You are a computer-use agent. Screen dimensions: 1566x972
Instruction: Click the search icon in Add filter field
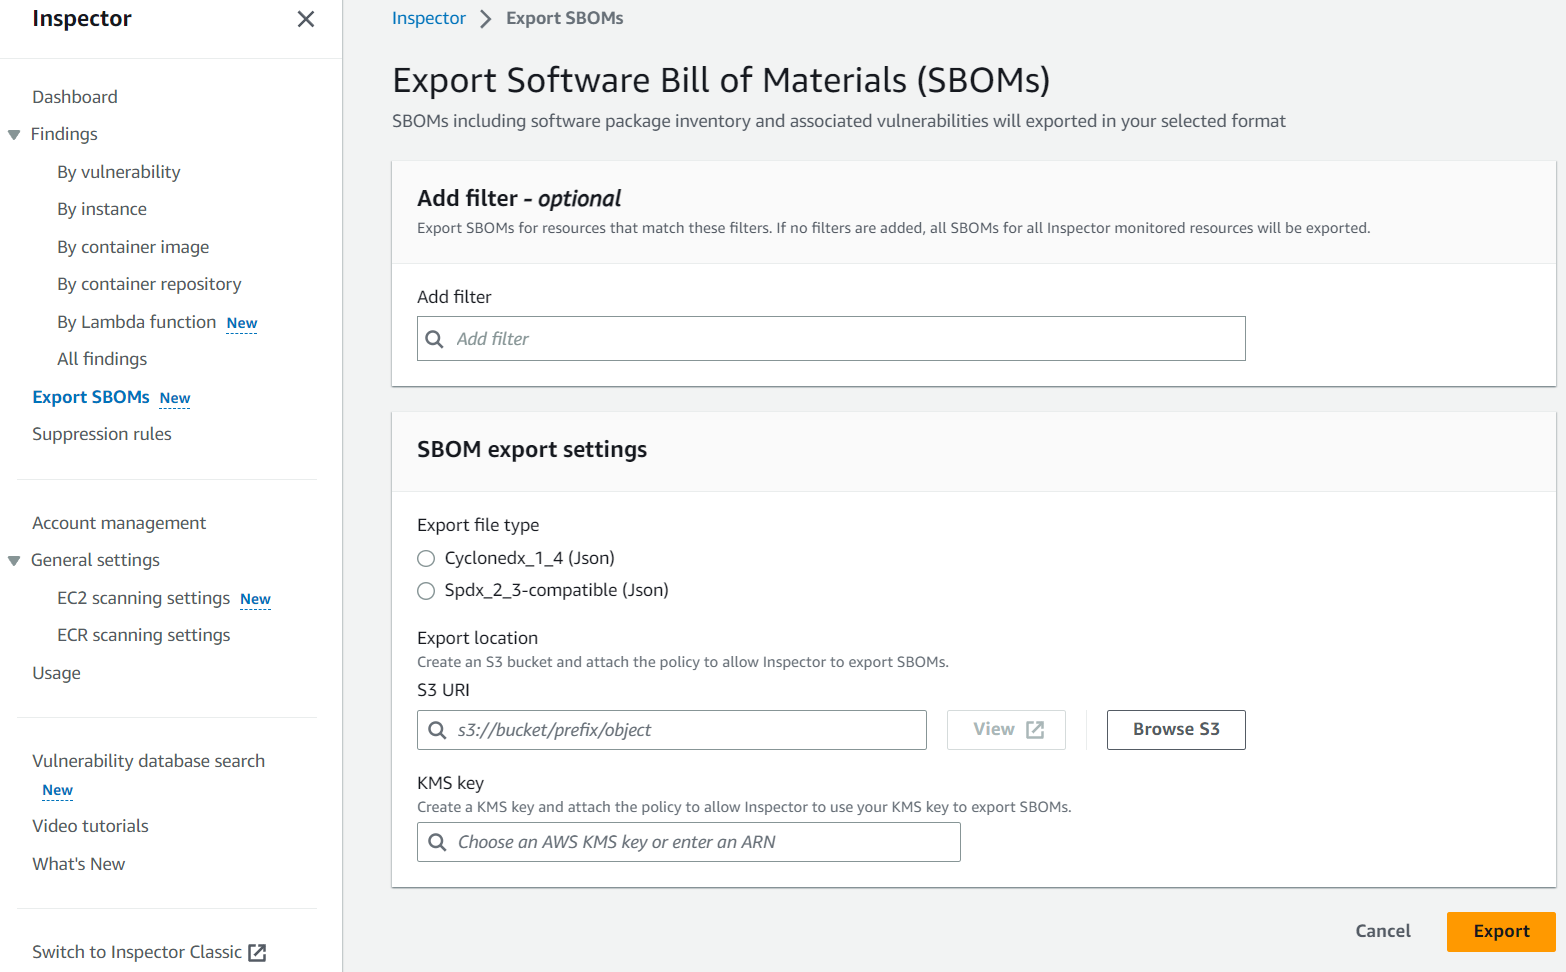[435, 339]
